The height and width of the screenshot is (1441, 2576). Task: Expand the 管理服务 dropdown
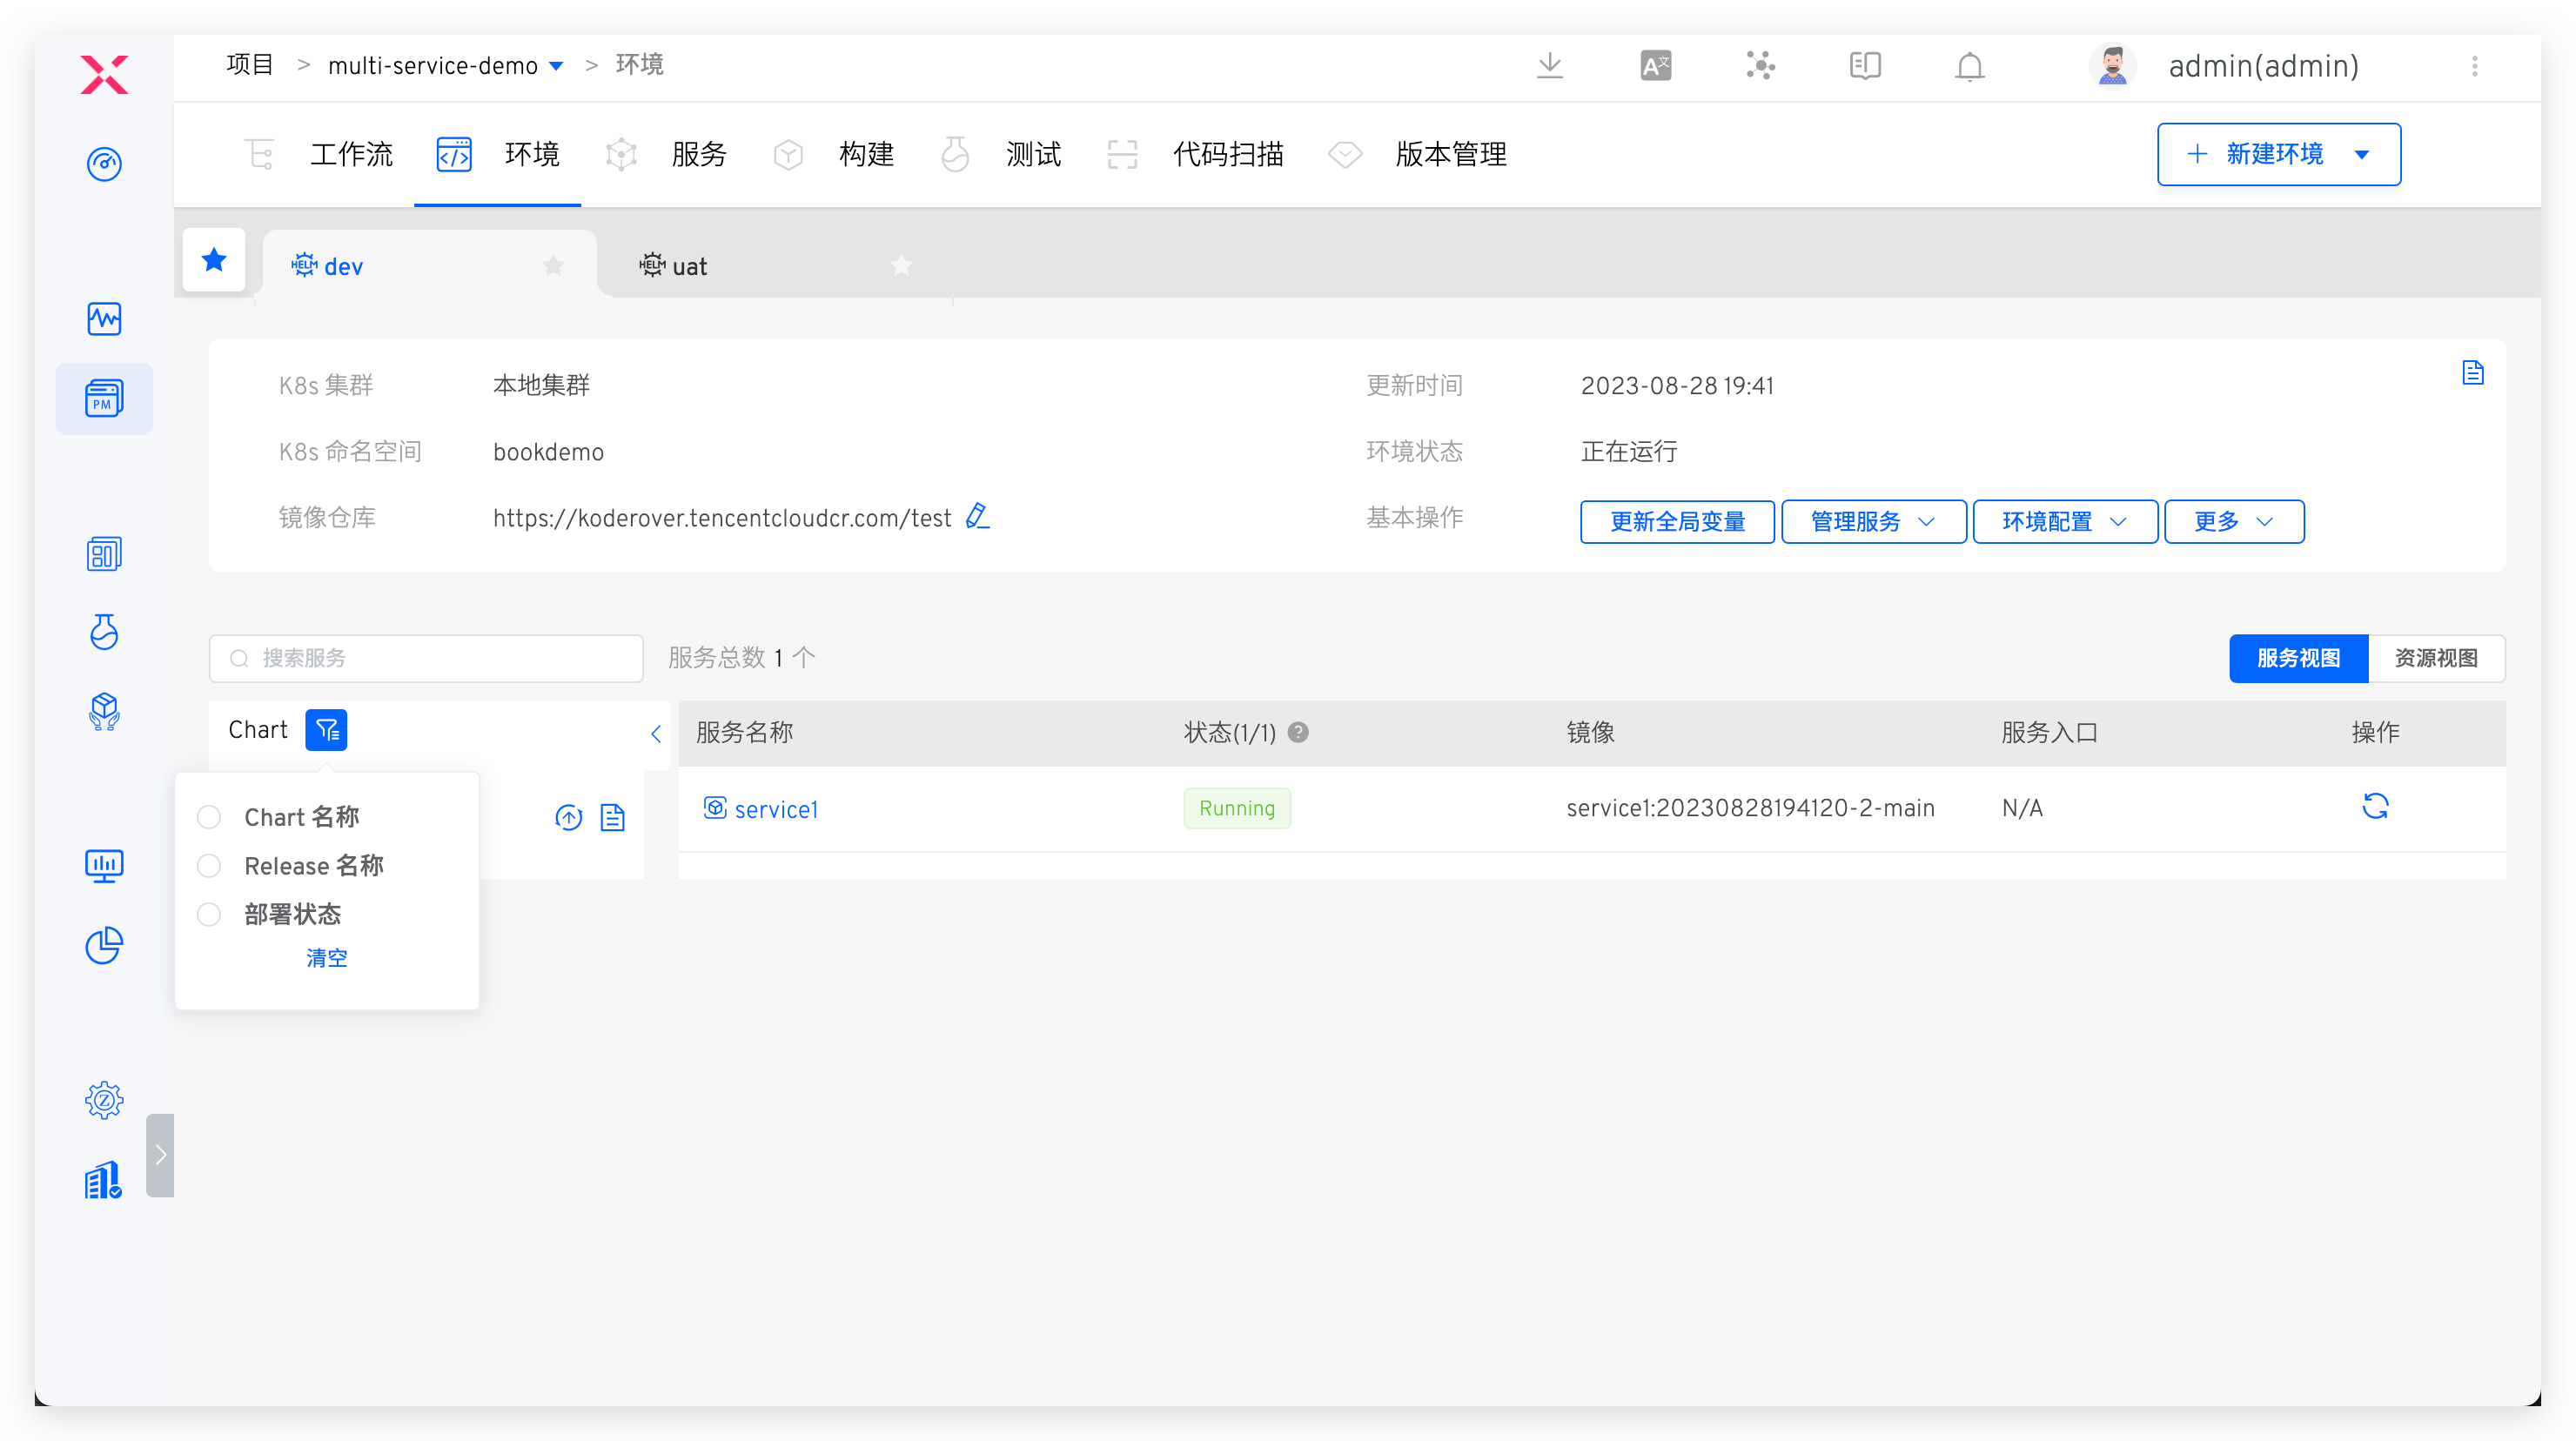pos(1872,521)
